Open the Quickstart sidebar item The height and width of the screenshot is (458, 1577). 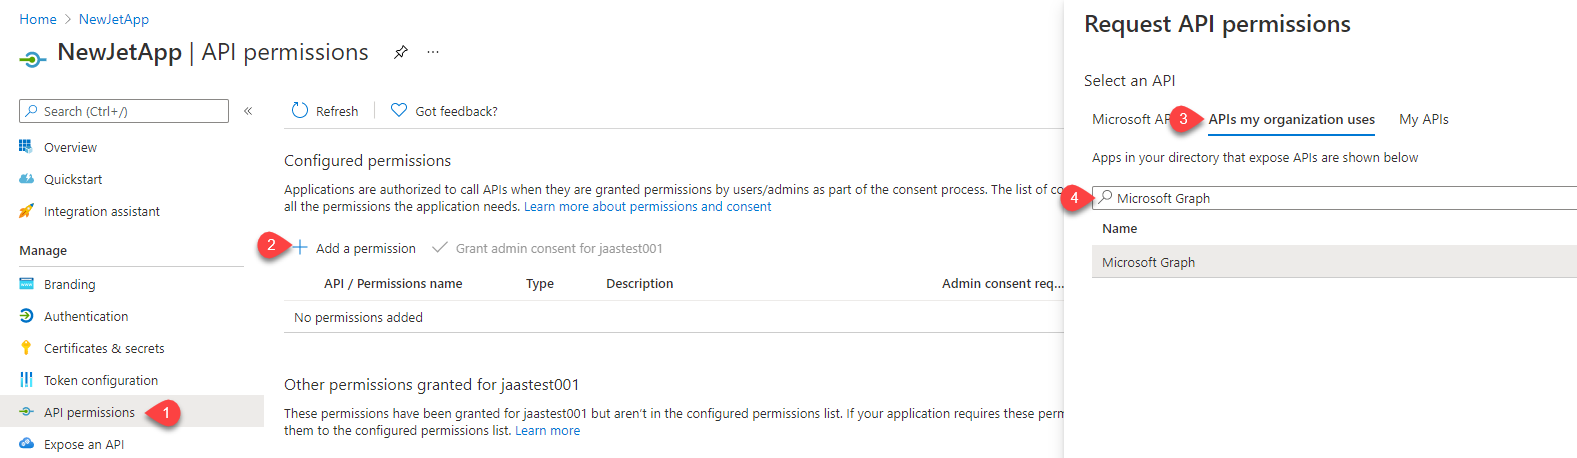click(73, 179)
